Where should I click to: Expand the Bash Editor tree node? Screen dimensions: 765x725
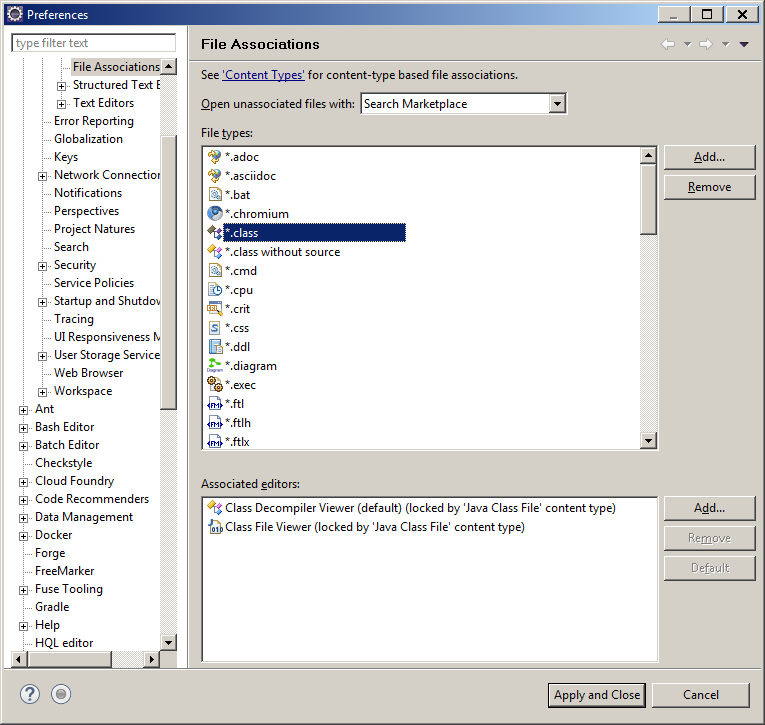(24, 428)
